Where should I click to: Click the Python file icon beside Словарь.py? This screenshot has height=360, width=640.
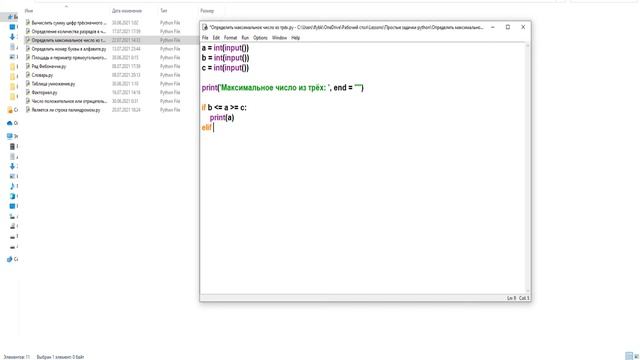coord(28,75)
